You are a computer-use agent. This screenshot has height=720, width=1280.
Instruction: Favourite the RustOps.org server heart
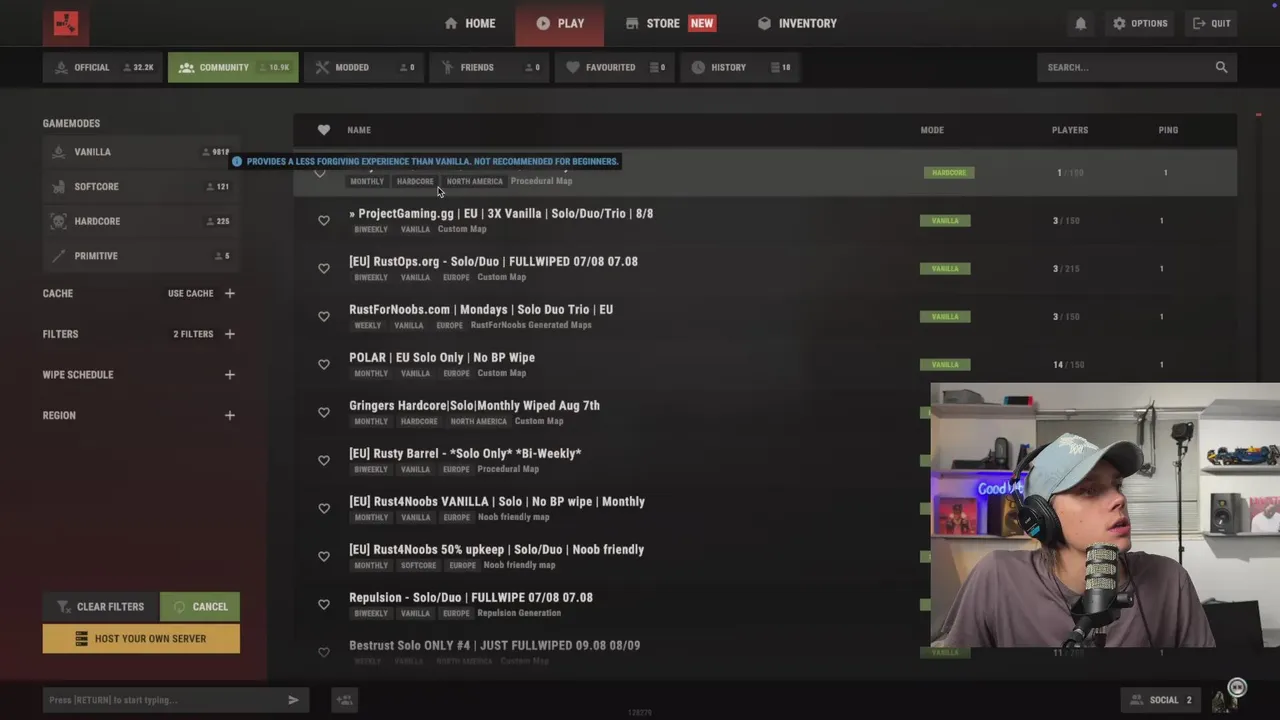click(x=323, y=269)
